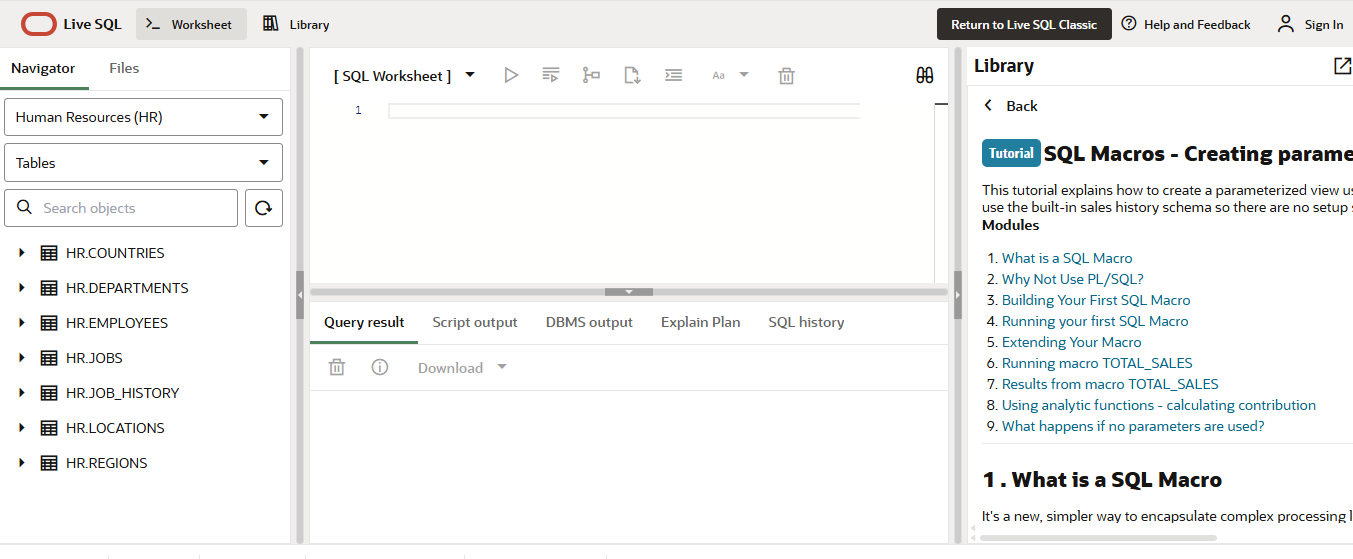Refresh the Navigator object list
The image size is (1353, 559).
[264, 208]
